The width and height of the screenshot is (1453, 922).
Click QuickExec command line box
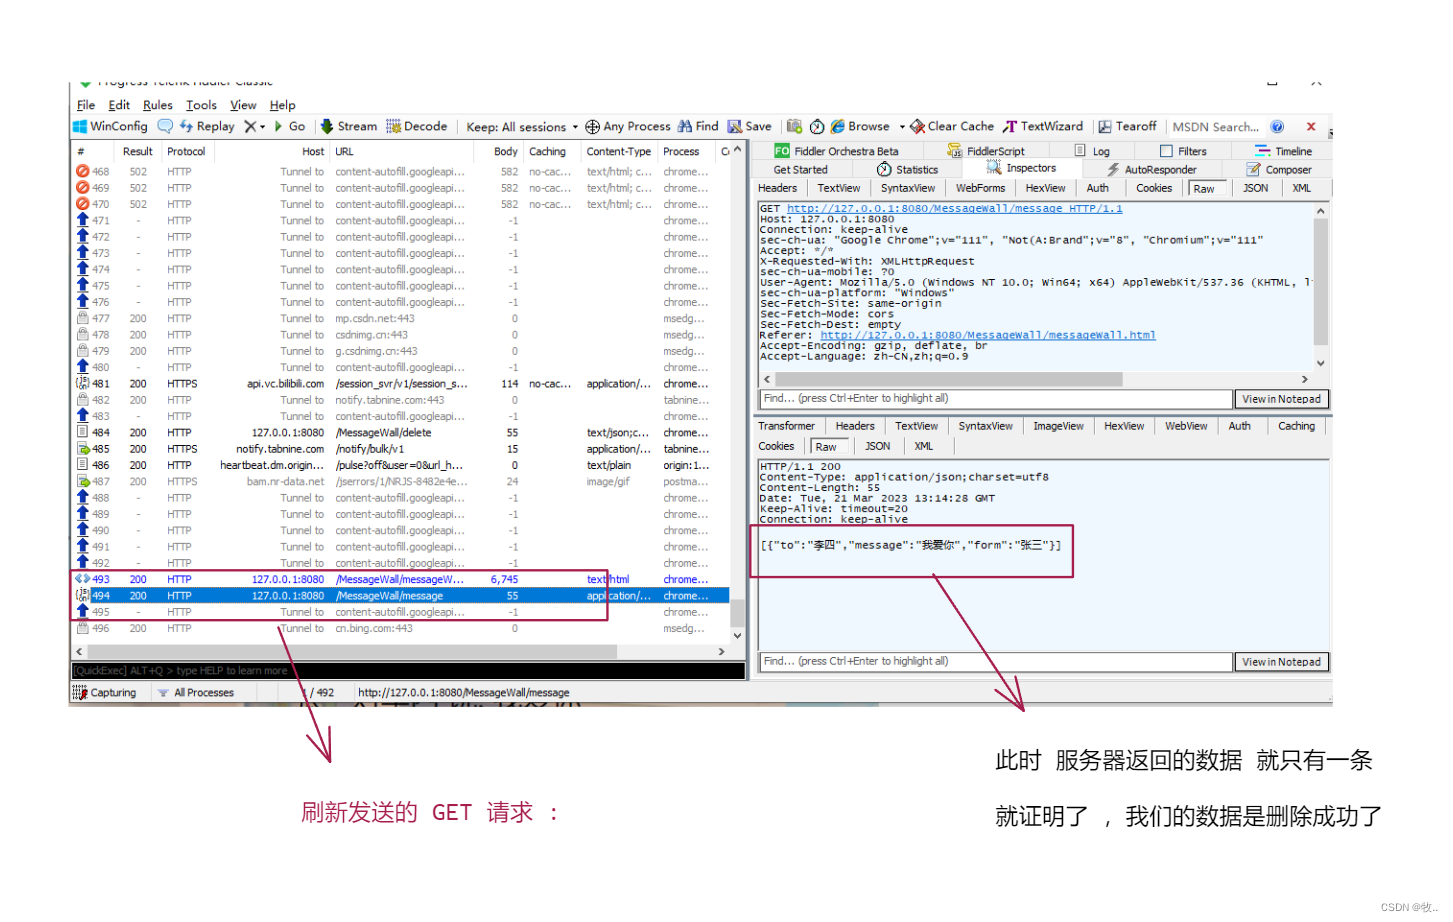click(x=408, y=671)
